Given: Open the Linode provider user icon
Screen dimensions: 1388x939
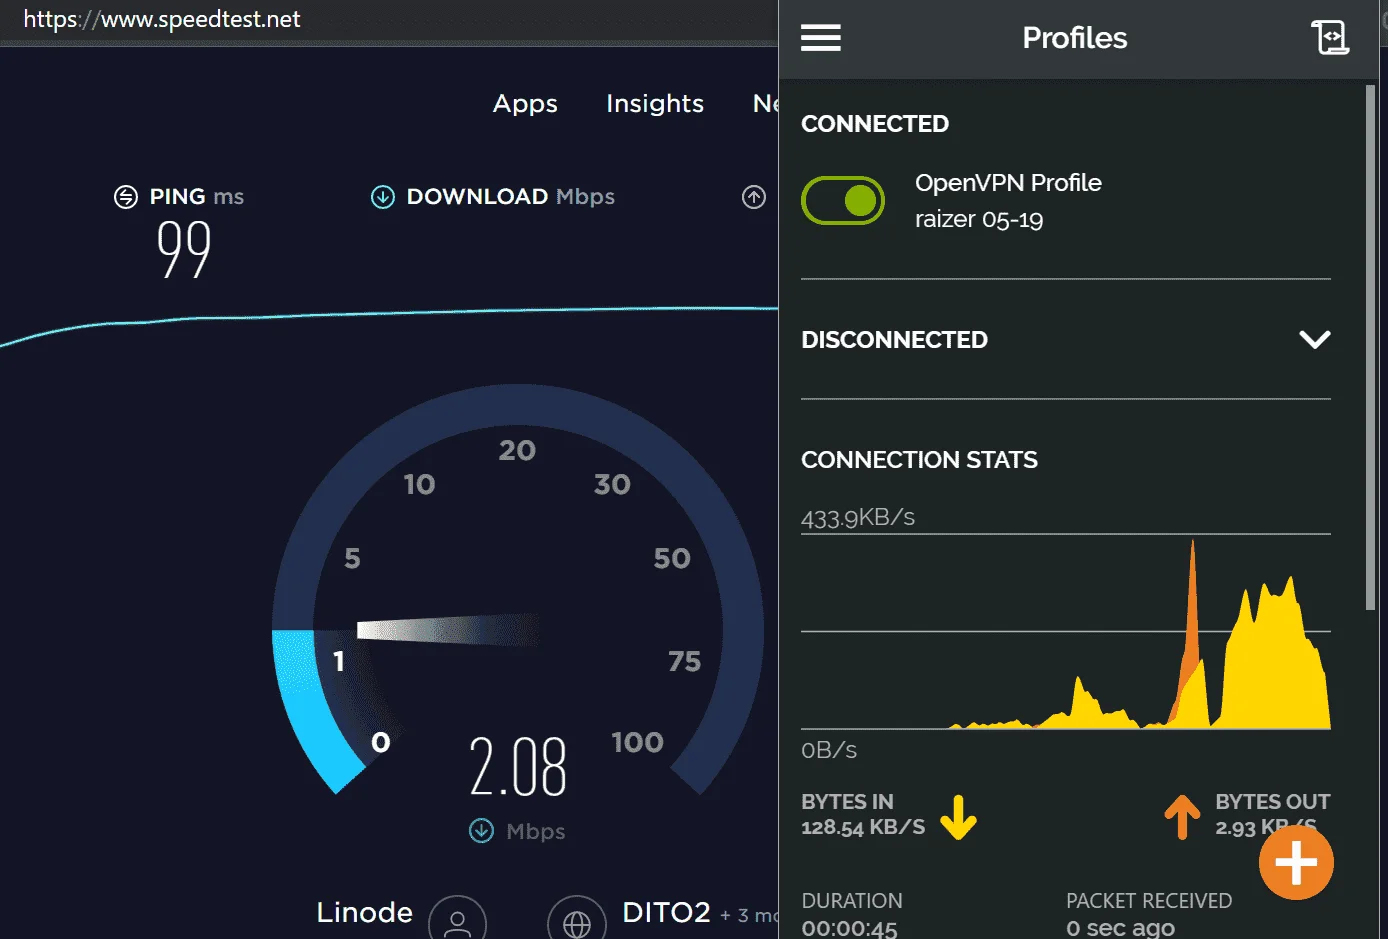Looking at the screenshot, I should coord(458,920).
